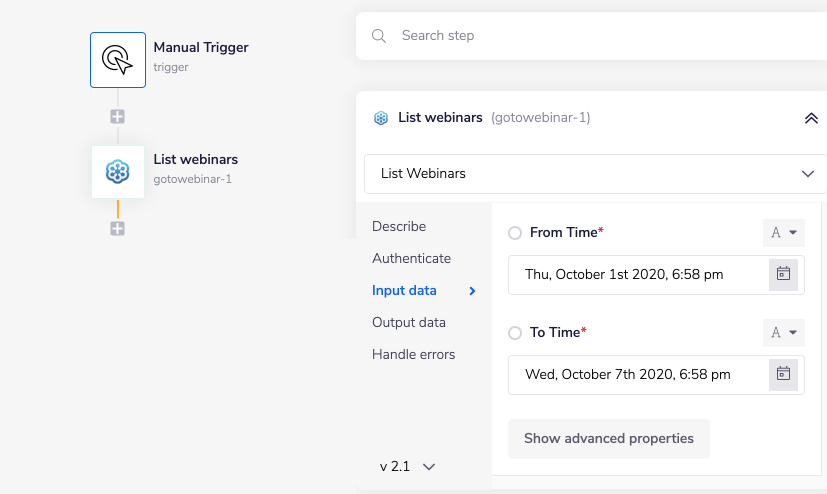Switch to the Authenticate tab

pos(411,258)
